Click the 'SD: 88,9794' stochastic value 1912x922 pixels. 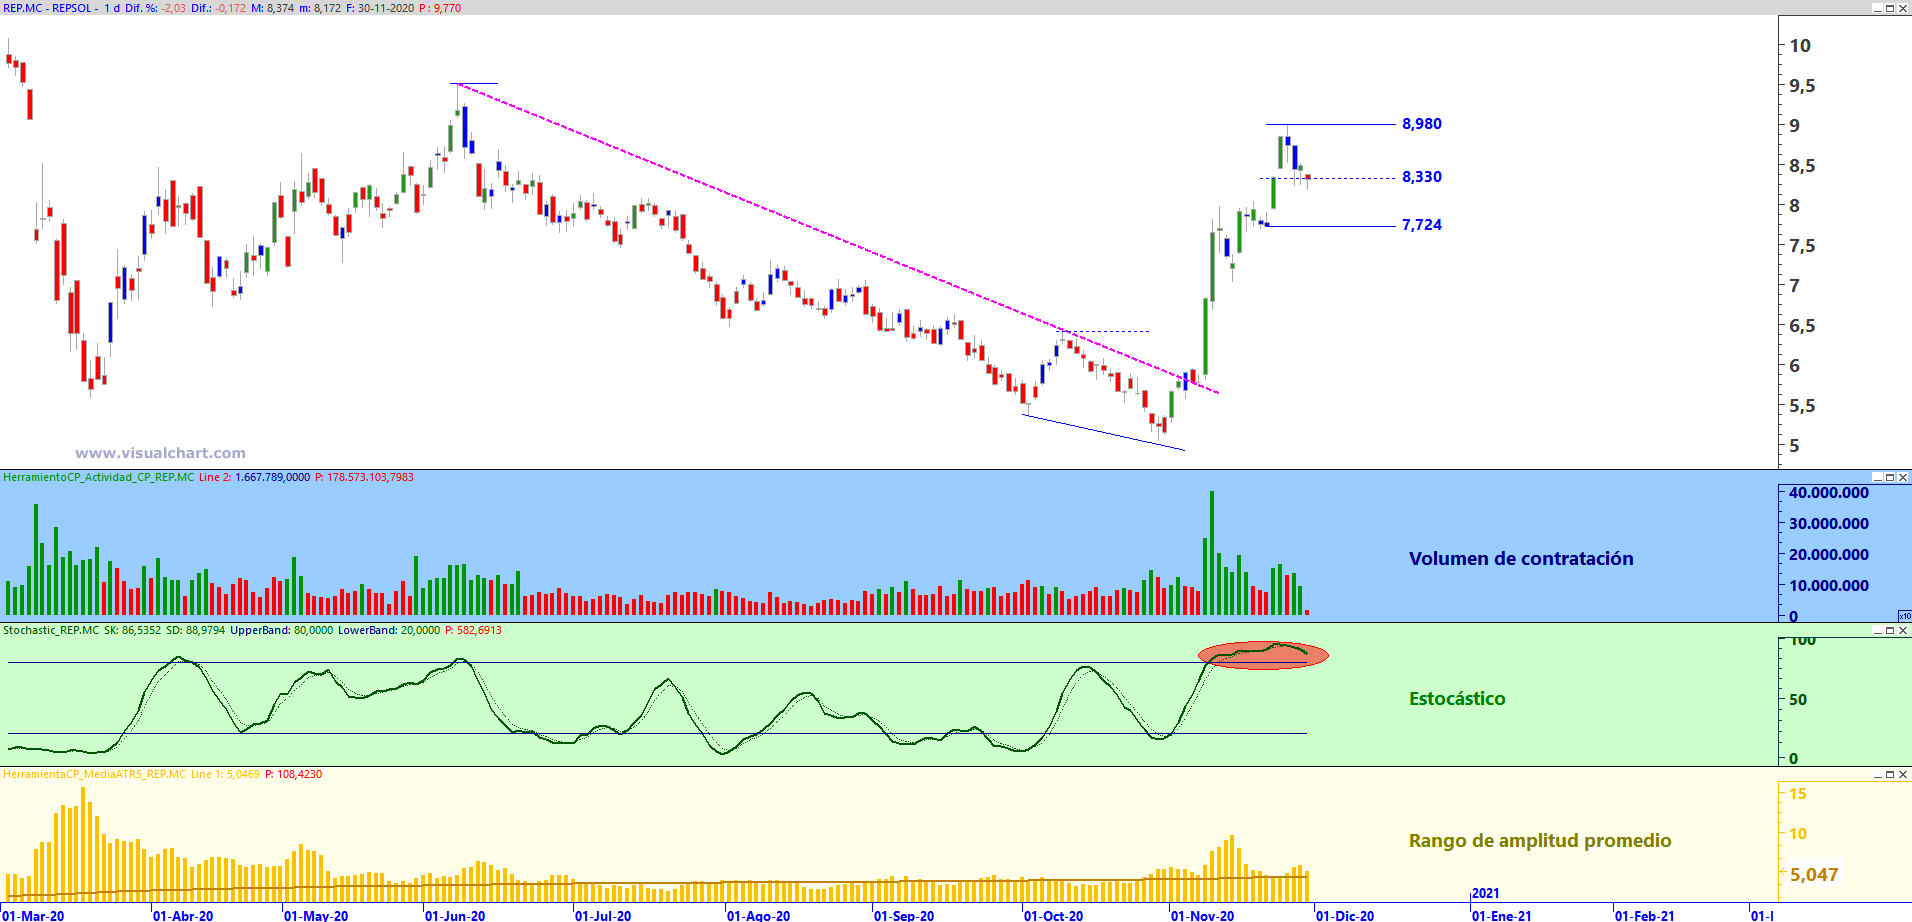[195, 631]
